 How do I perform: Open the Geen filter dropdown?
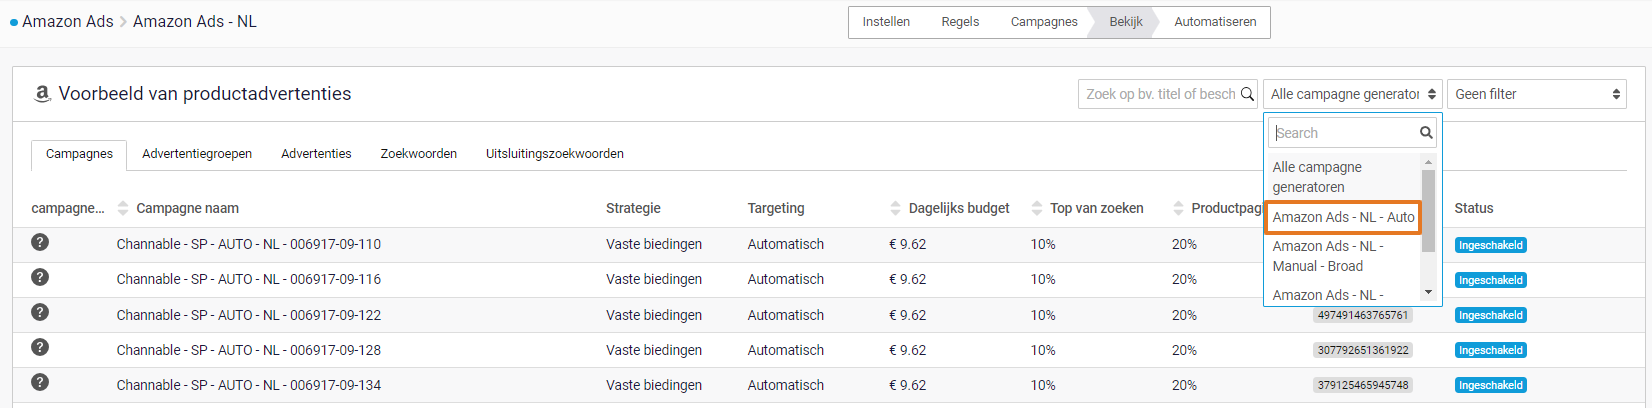[1536, 94]
